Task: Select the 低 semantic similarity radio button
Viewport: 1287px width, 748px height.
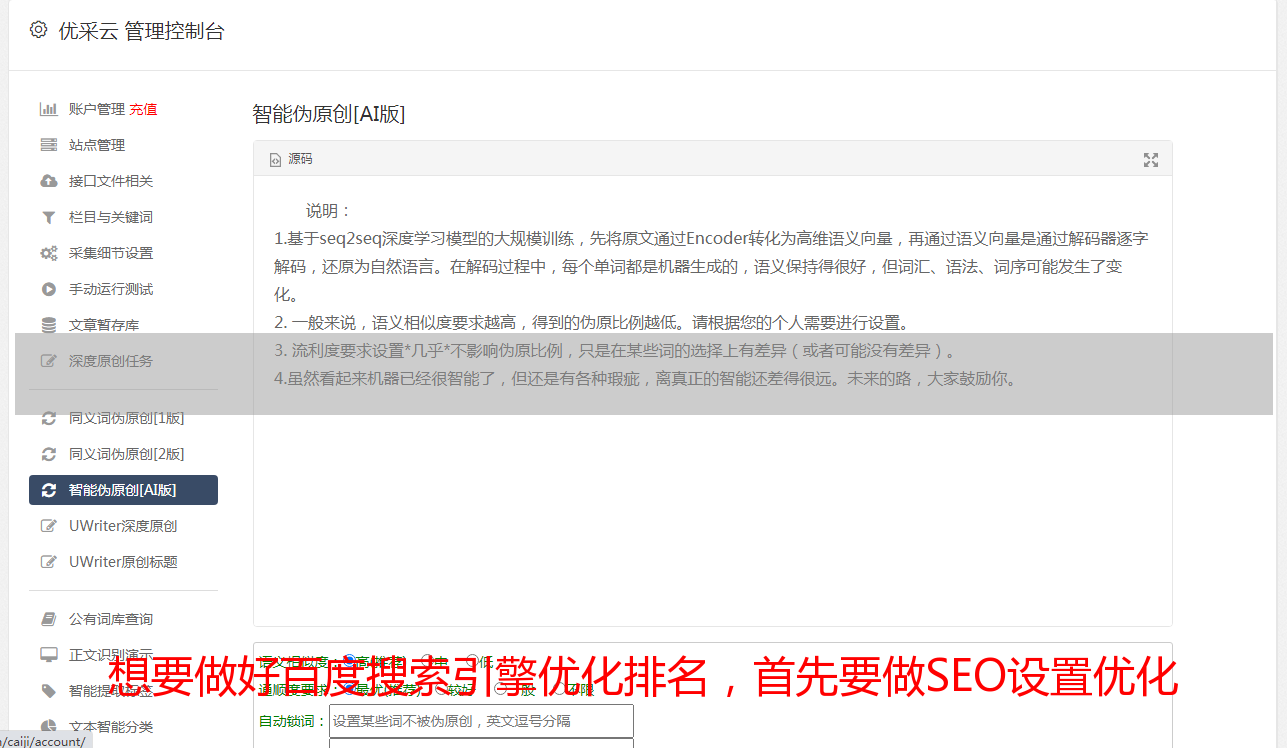Action: point(472,661)
